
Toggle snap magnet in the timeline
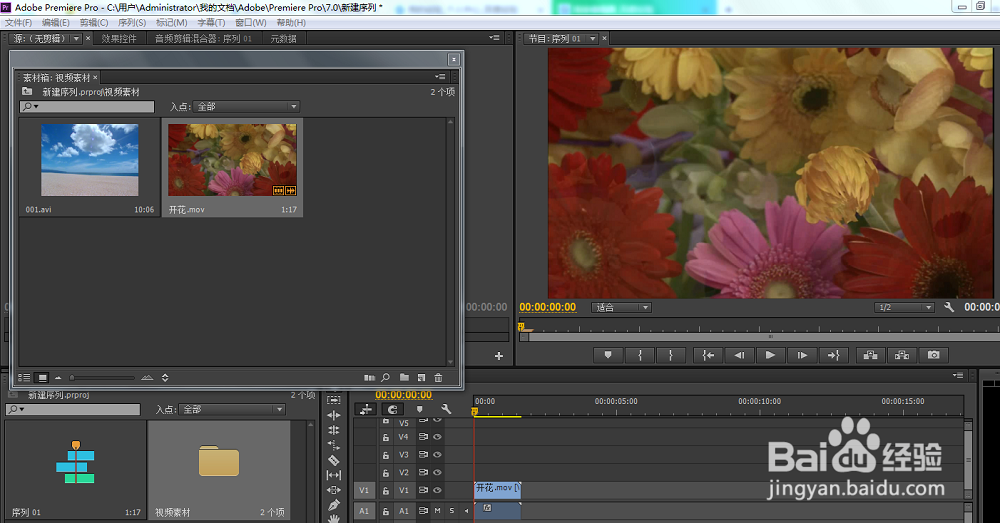pyautogui.click(x=393, y=409)
